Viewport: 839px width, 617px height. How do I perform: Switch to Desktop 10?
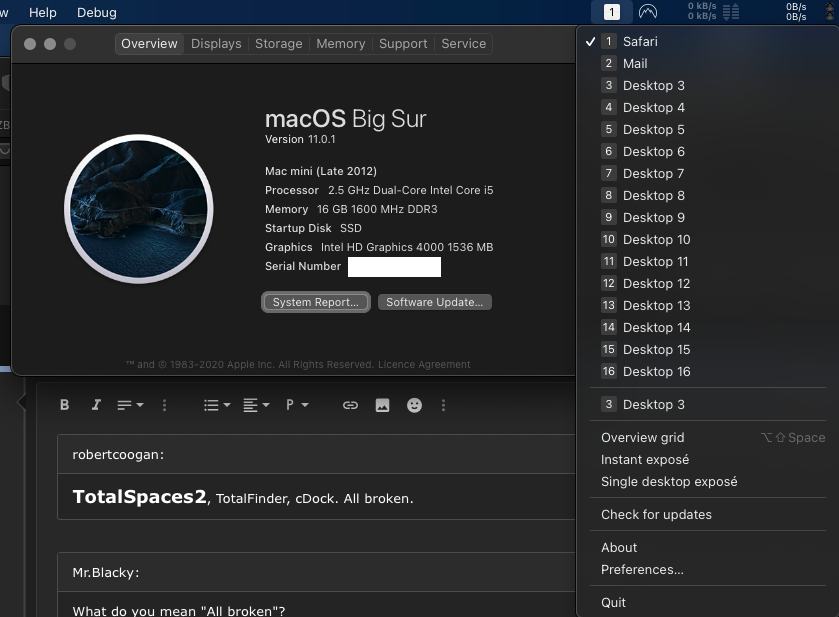[707, 239]
